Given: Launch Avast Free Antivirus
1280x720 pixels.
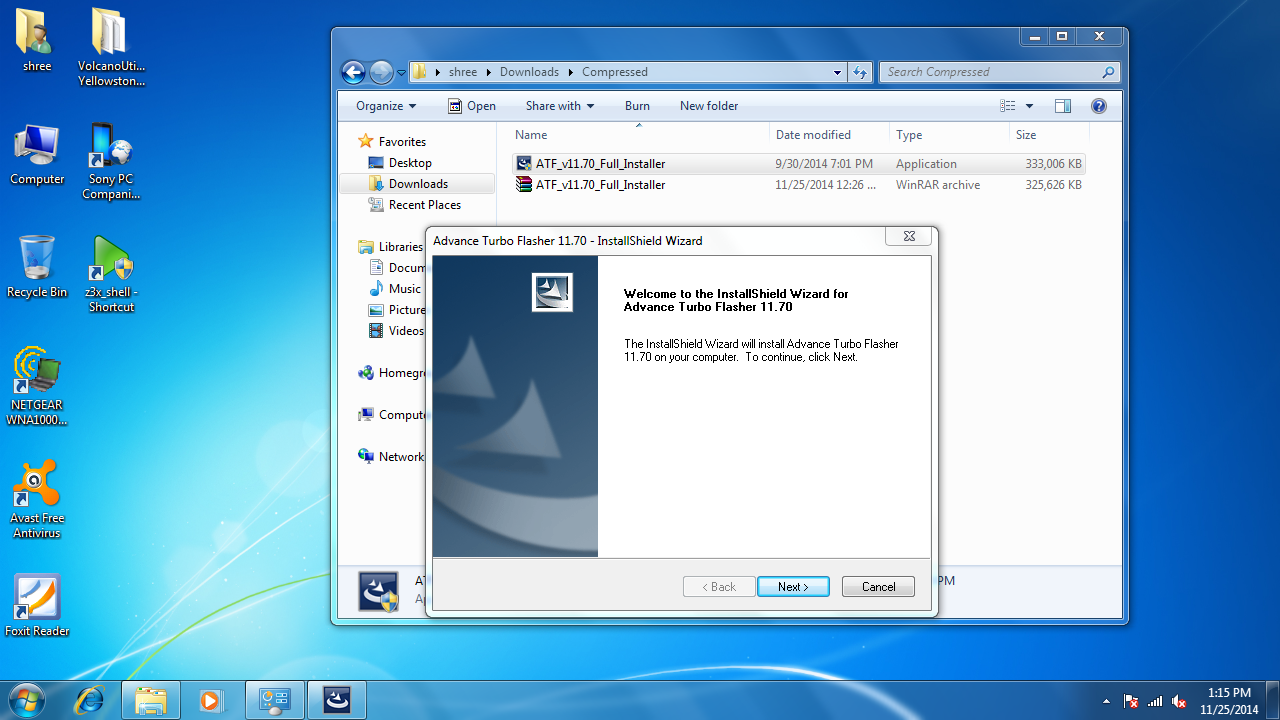Looking at the screenshot, I should coord(37,499).
